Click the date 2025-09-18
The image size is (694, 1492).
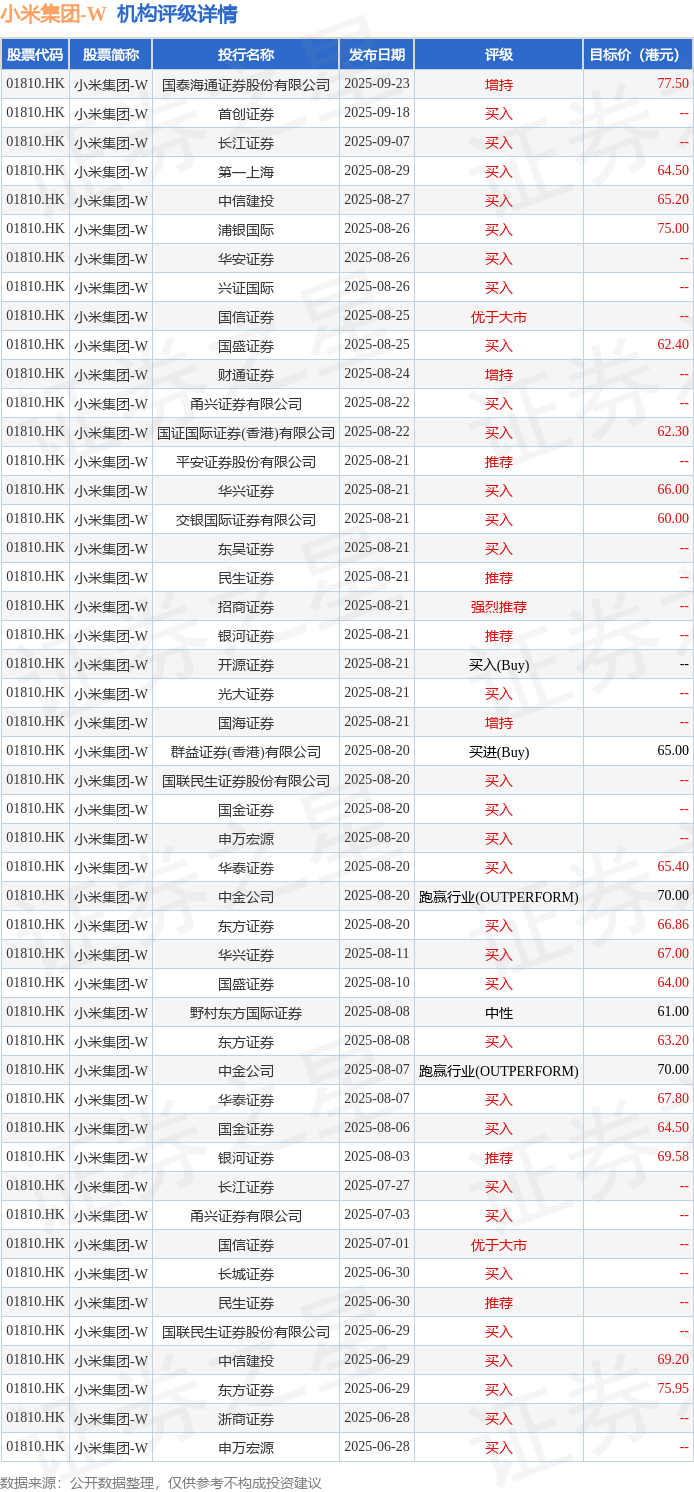click(377, 113)
